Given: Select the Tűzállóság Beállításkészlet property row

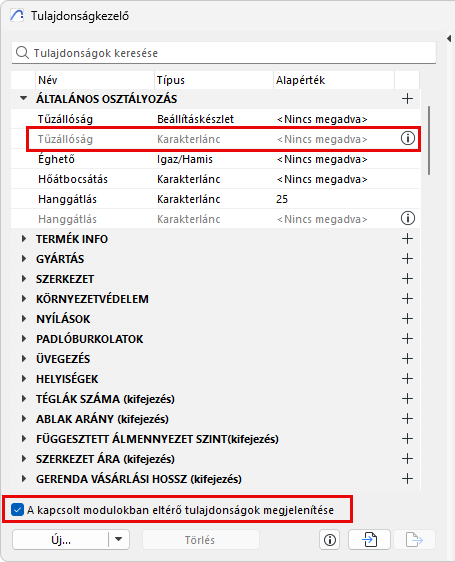Looking at the screenshot, I should (x=215, y=119).
